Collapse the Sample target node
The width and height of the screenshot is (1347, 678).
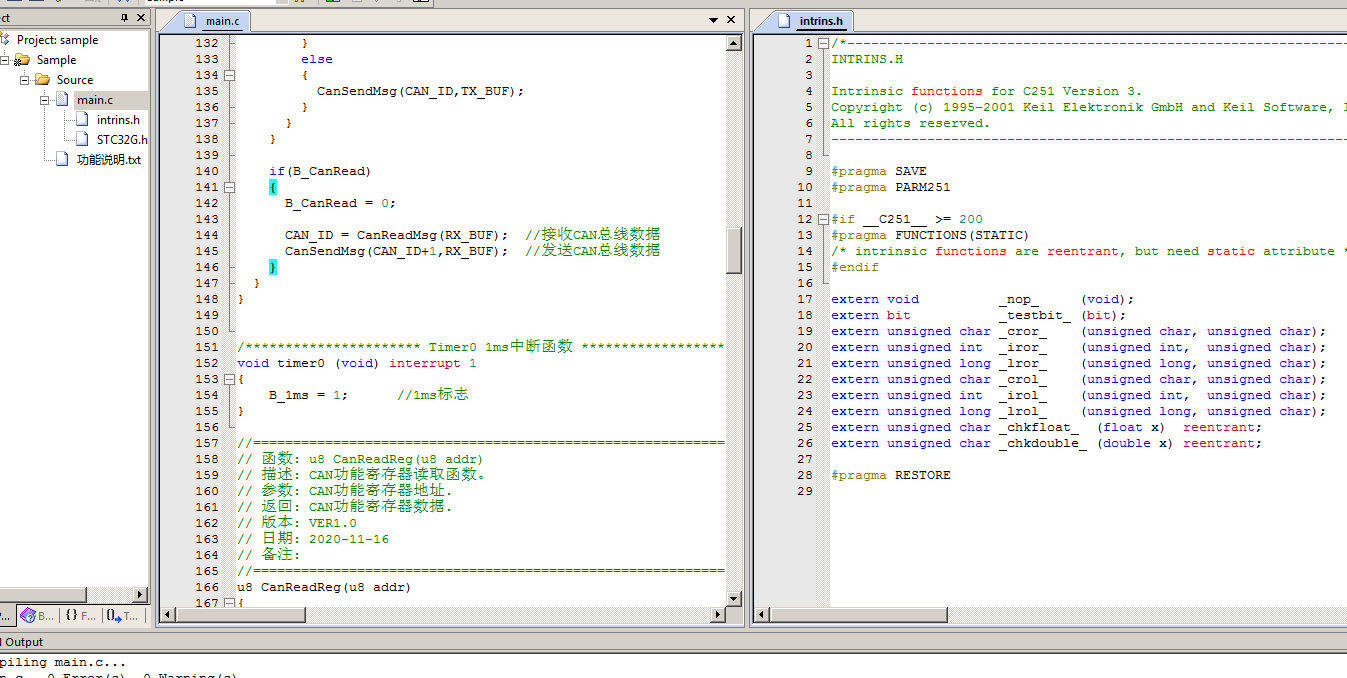[x=5, y=60]
